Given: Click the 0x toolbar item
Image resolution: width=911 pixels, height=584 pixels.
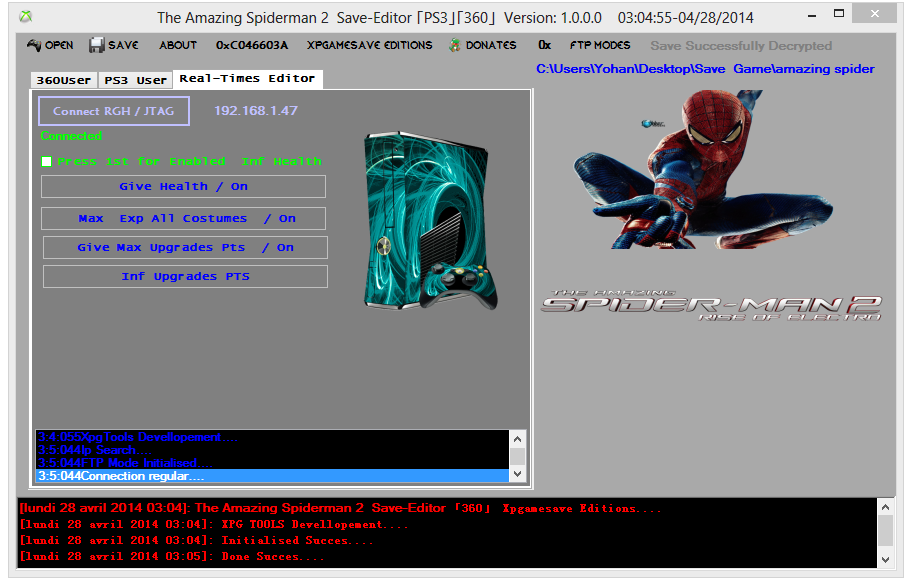Looking at the screenshot, I should coord(544,46).
